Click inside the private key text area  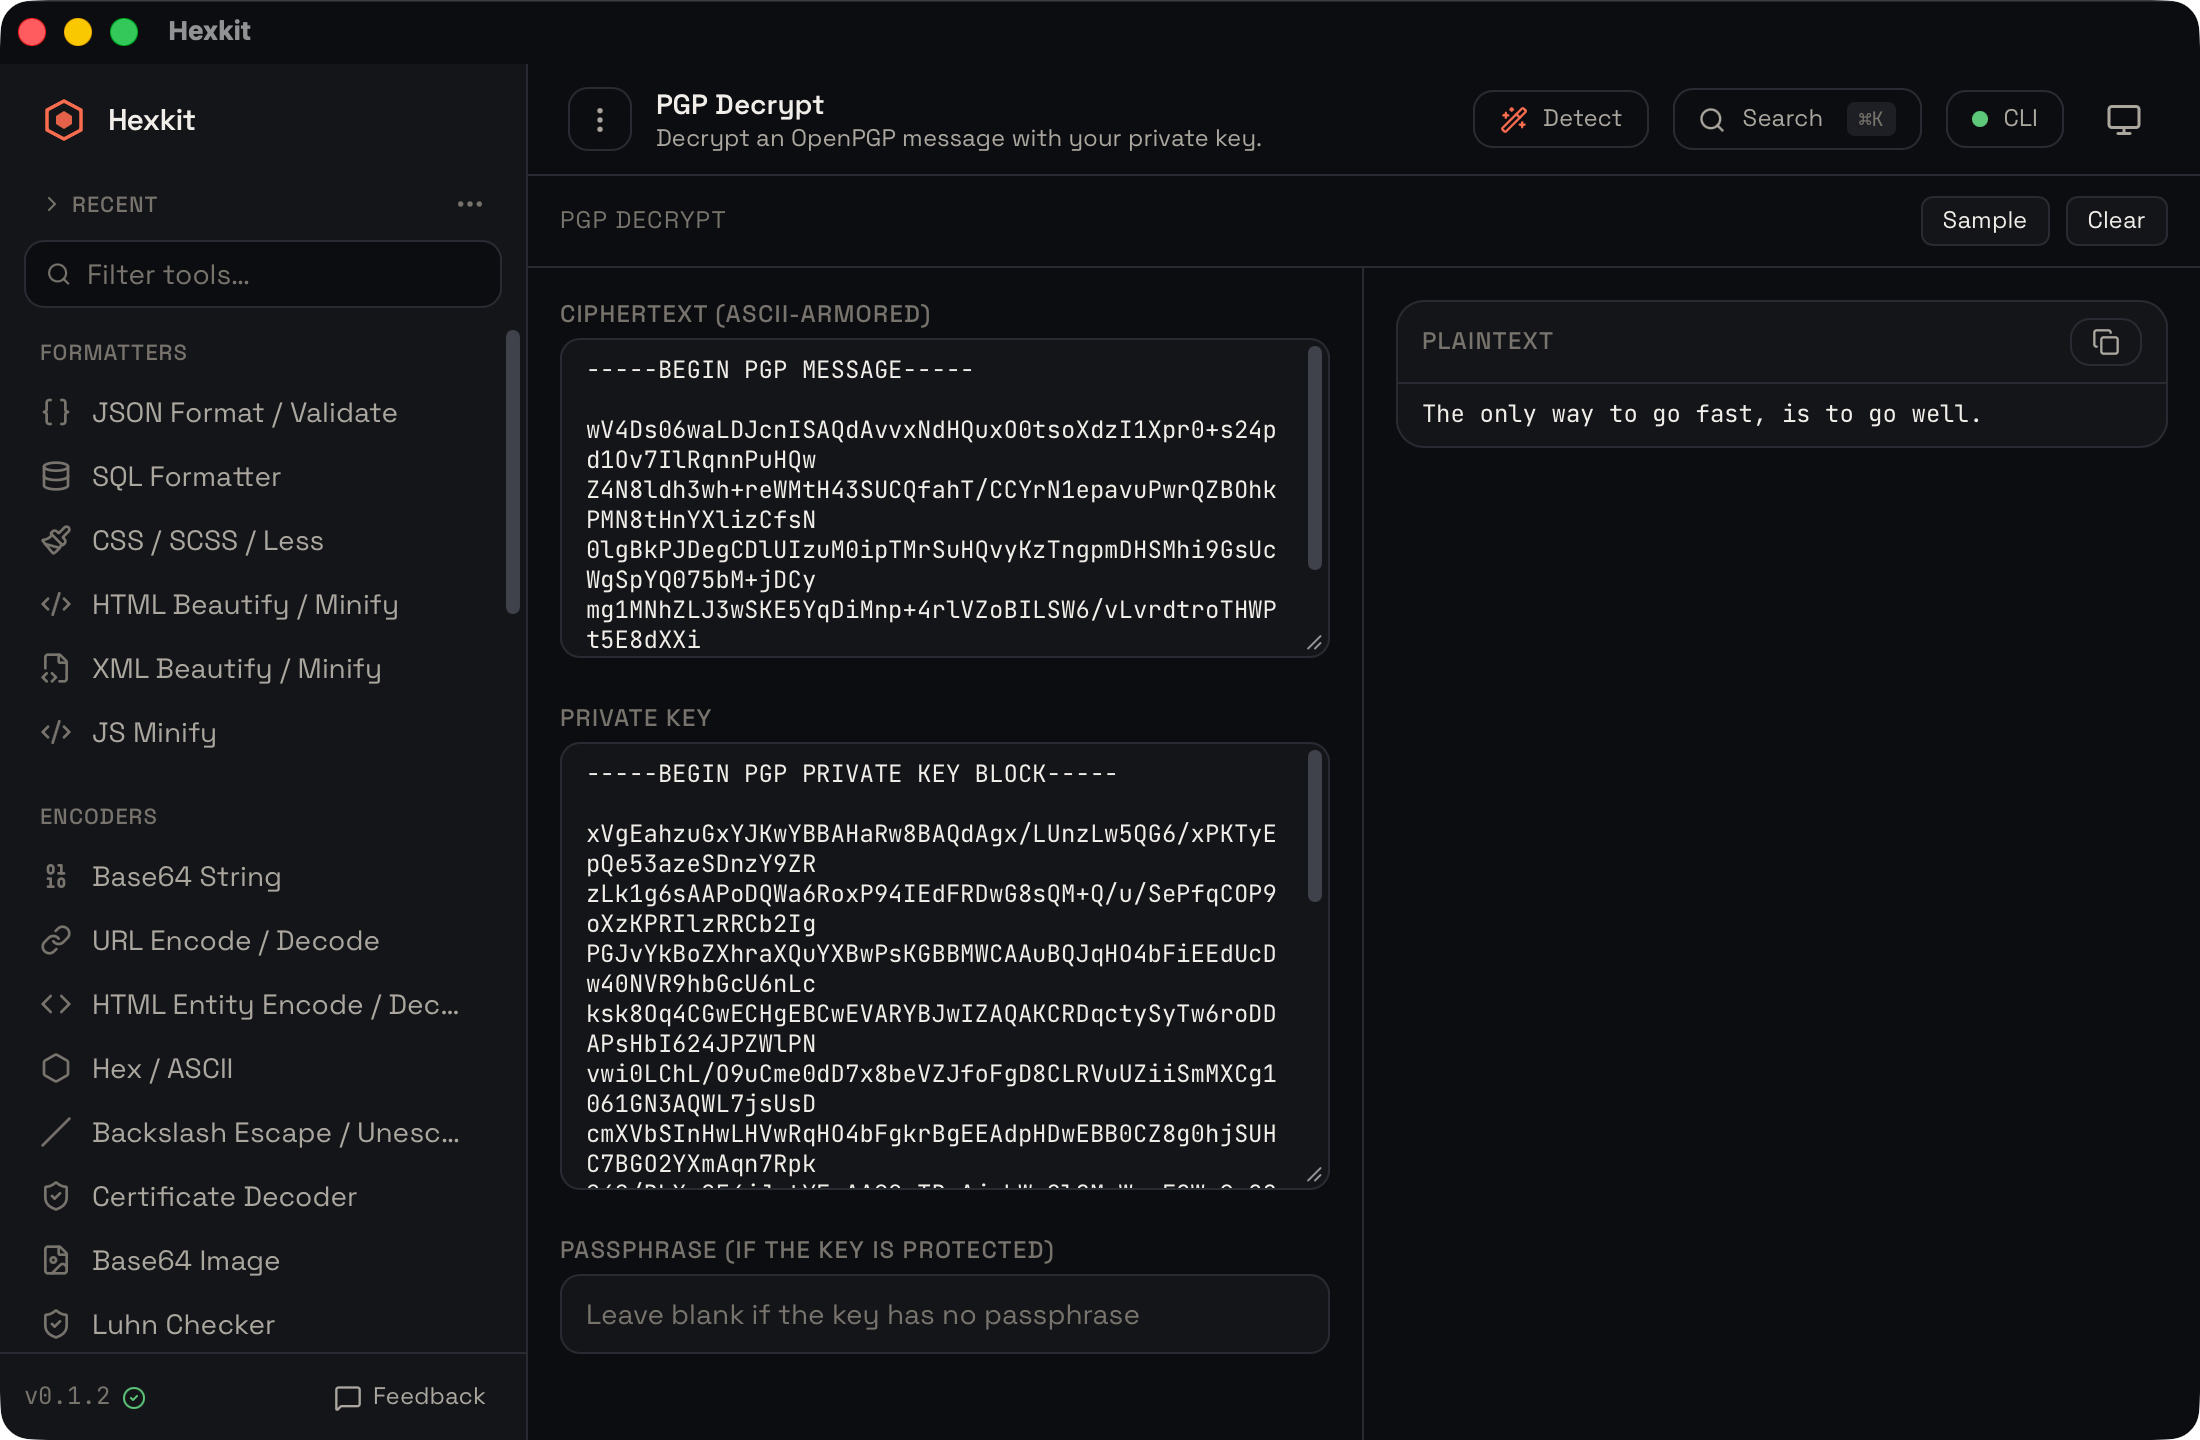pyautogui.click(x=944, y=966)
